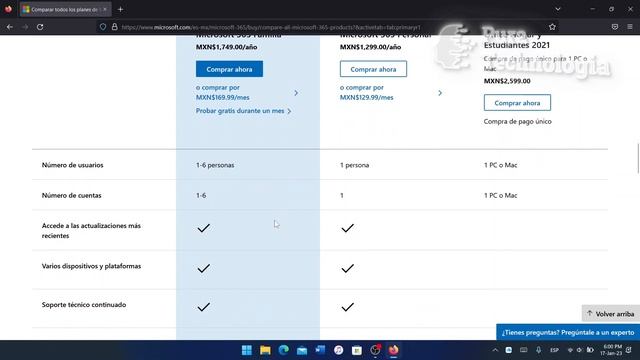Screen dimensions: 640x360
Task: Click 'Accede a las actualizaciones más recientes' label
Action: tap(91, 231)
